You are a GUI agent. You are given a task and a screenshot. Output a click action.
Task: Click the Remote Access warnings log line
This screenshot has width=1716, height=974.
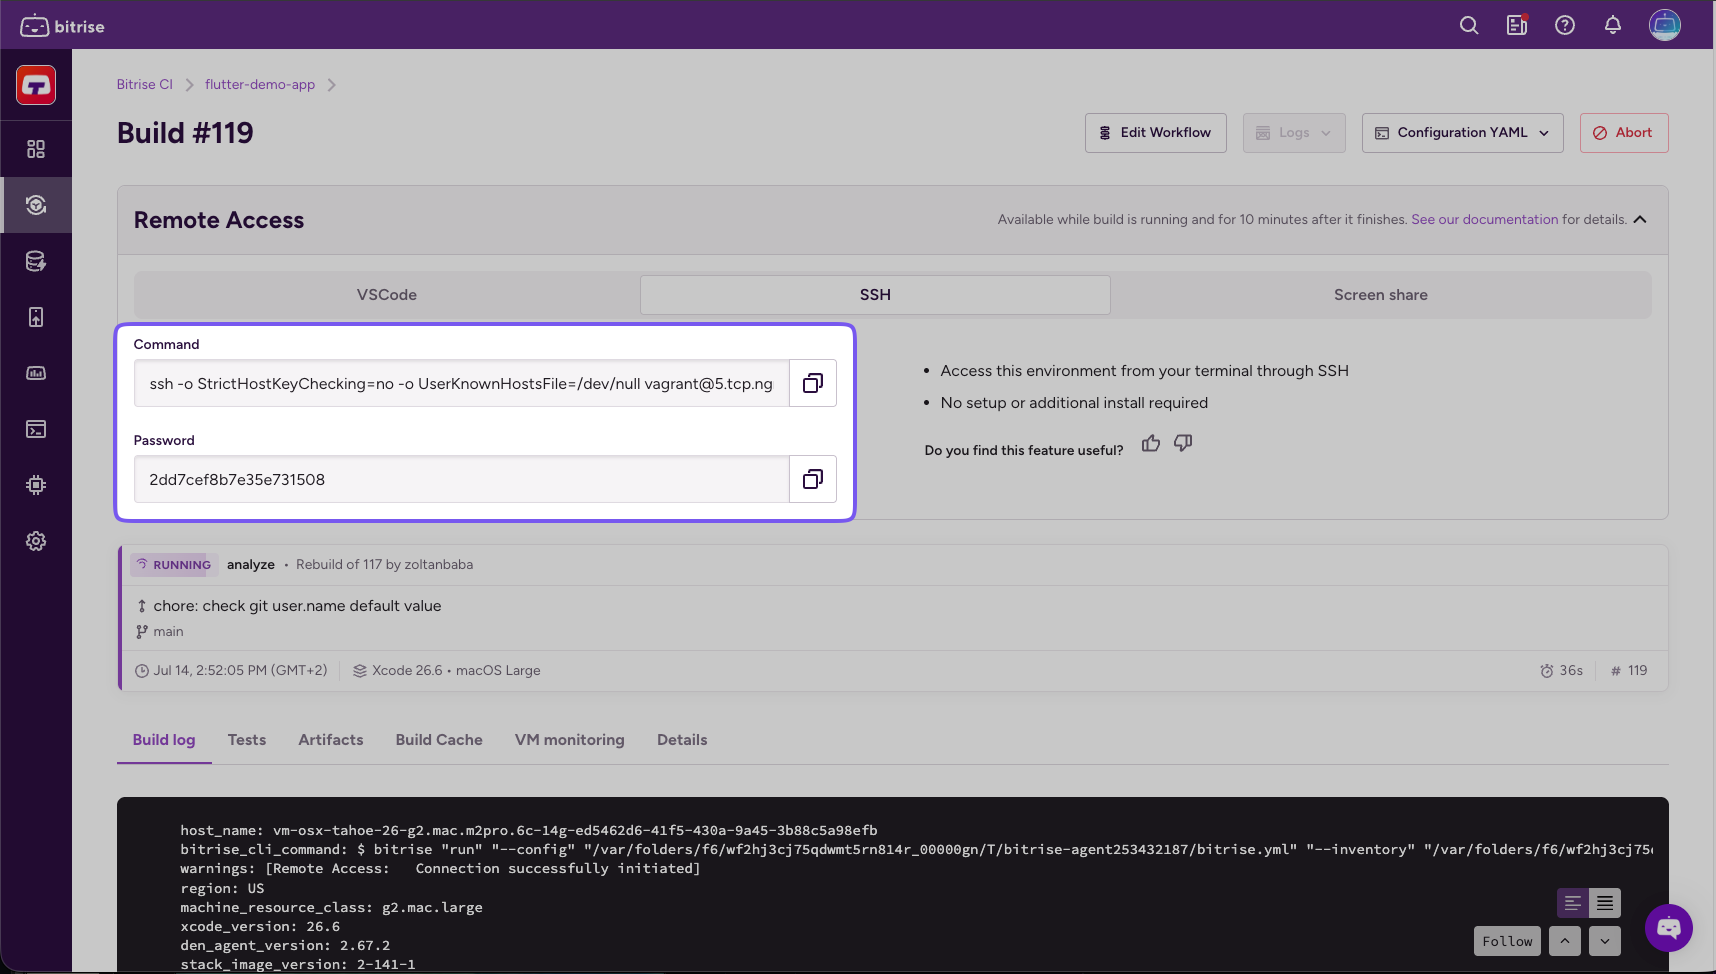coord(440,869)
